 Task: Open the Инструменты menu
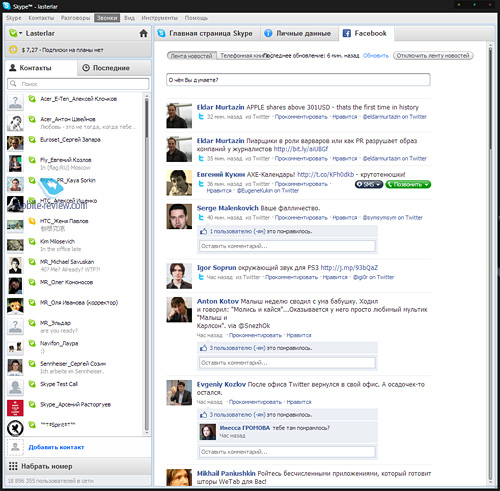tap(159, 18)
